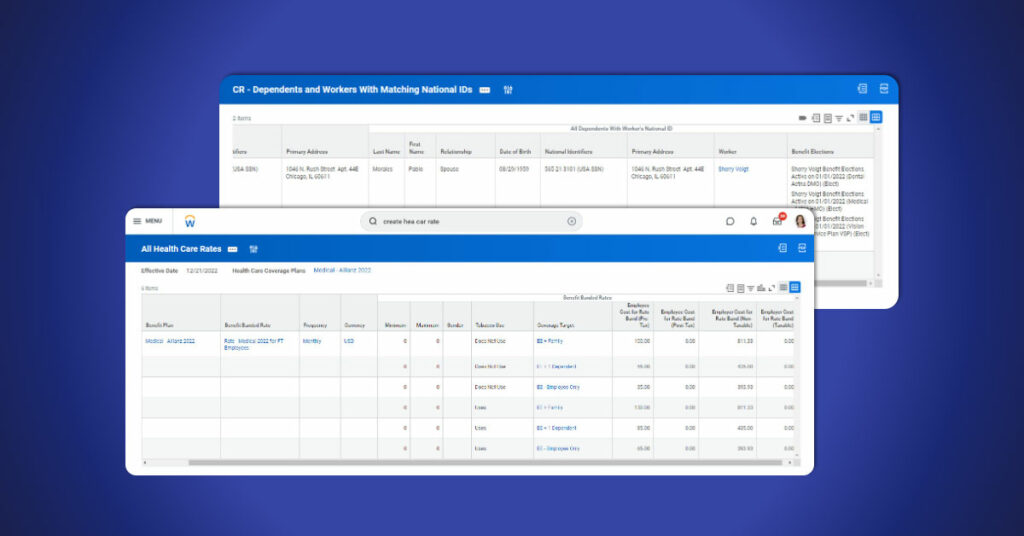Screen dimensions: 1024x536
Task: Switch the Dependents table to grid view
Action: pos(876,118)
